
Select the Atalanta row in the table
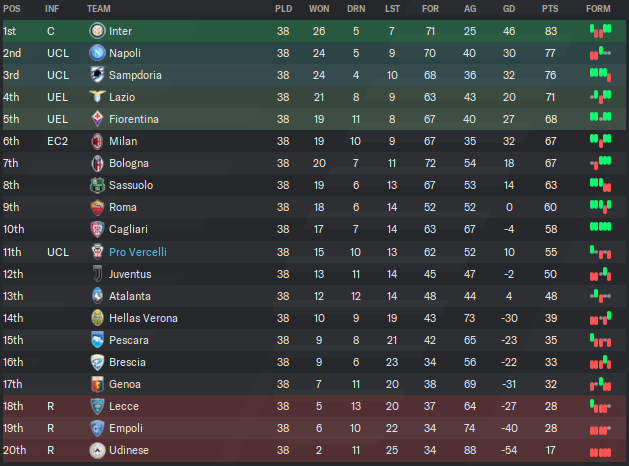point(314,296)
